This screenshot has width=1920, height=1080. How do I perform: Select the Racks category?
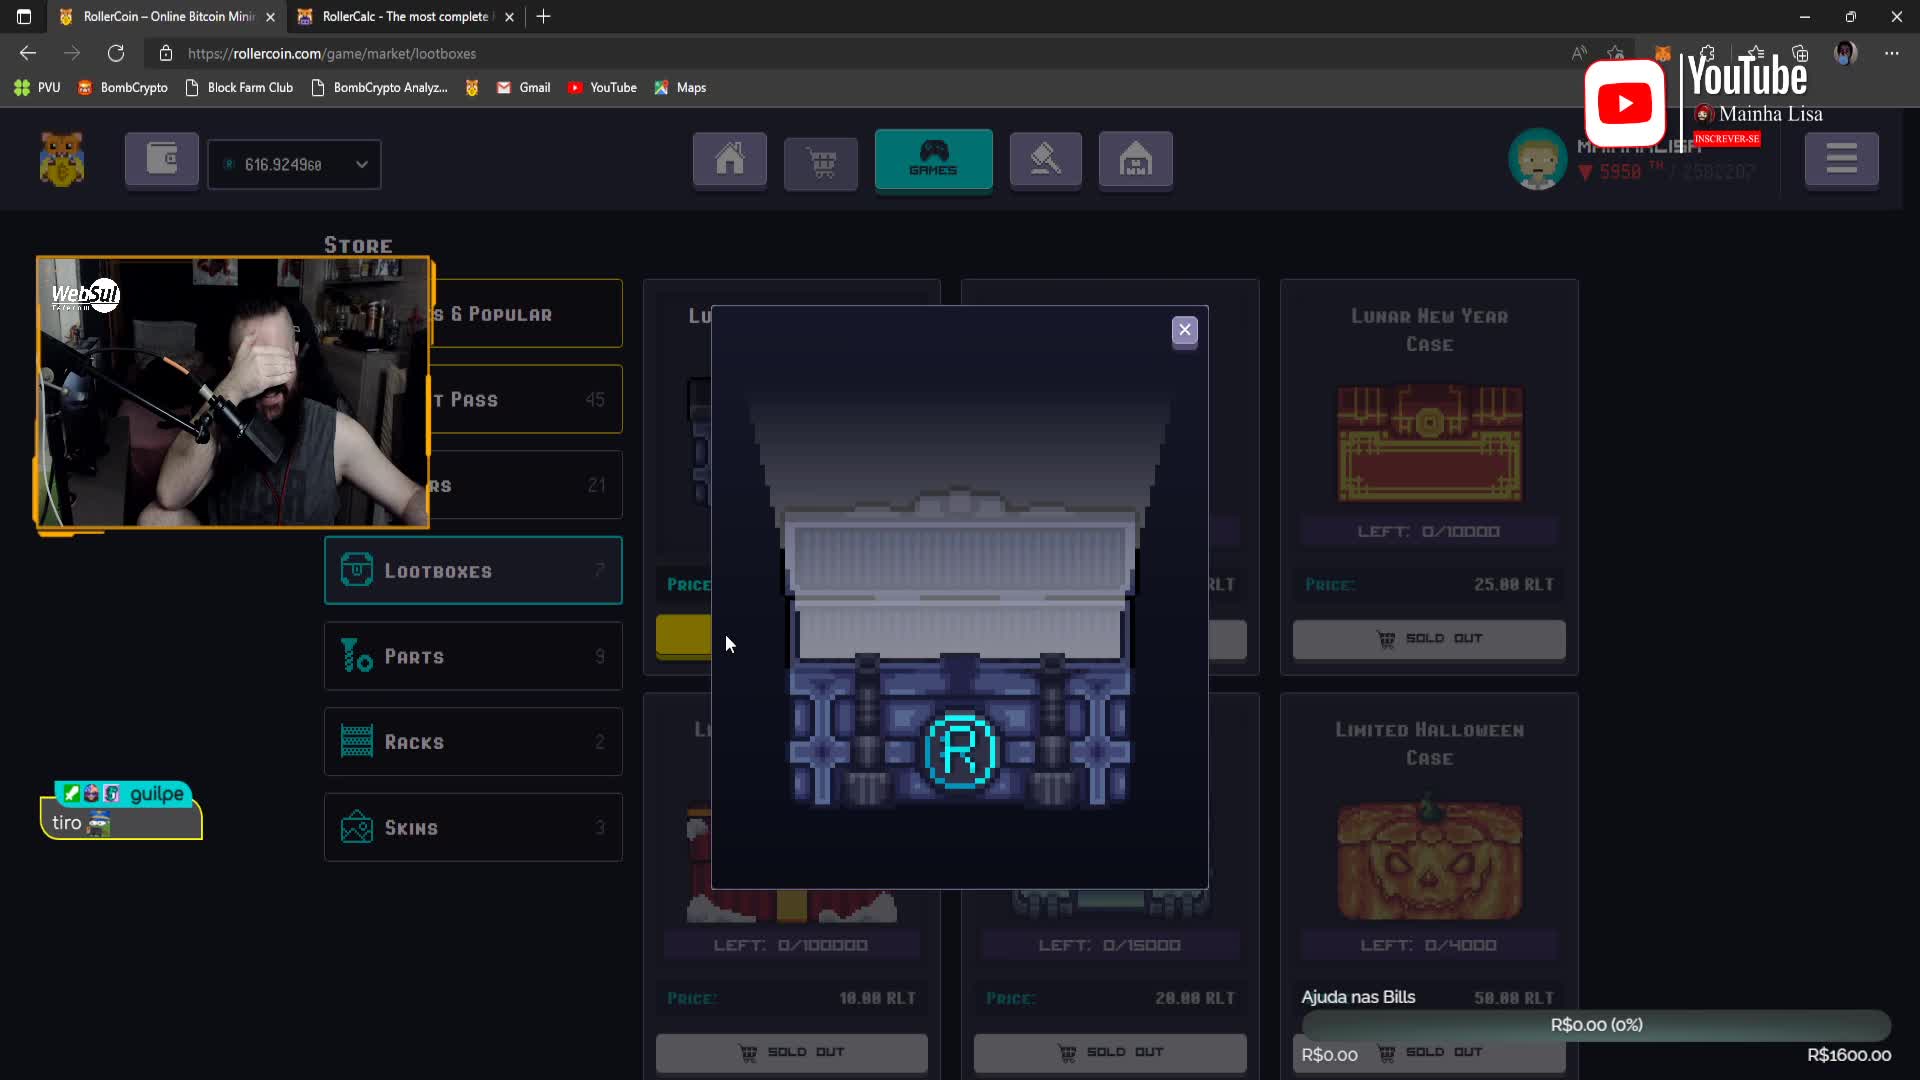473,742
